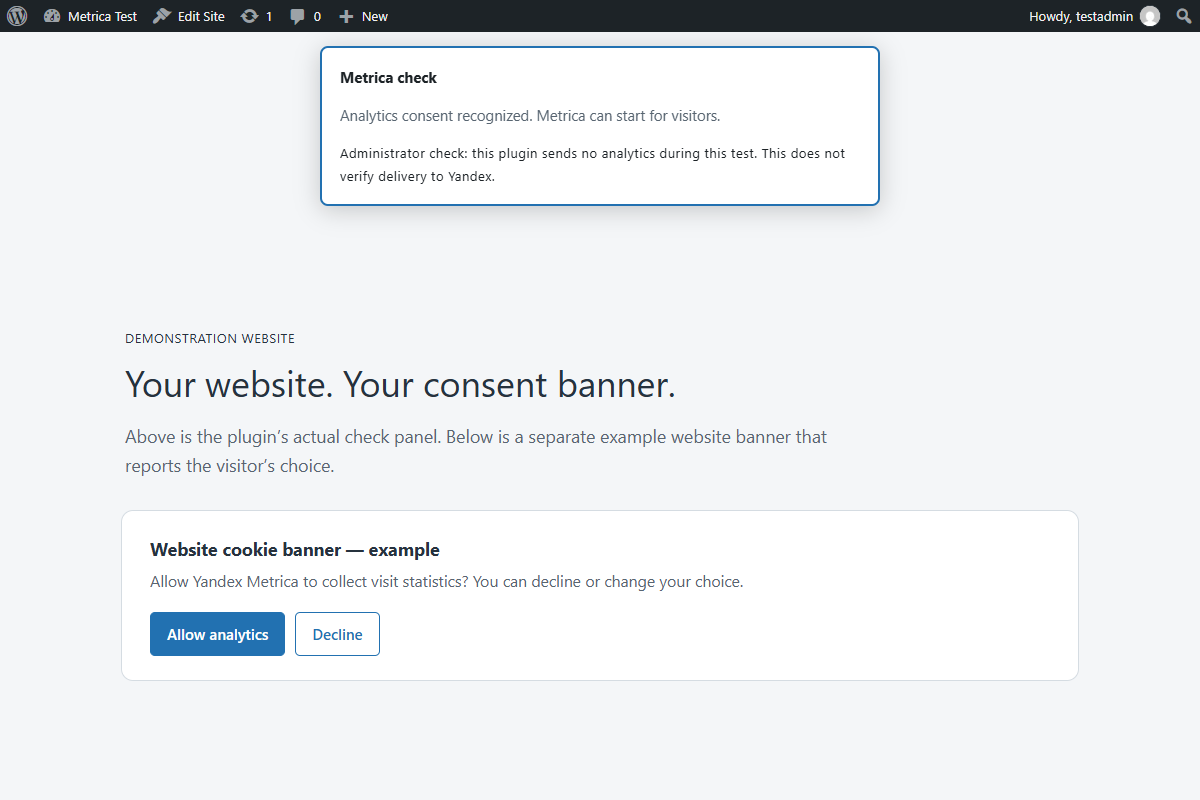Click the testadmin avatar icon
The width and height of the screenshot is (1200, 800).
[x=1150, y=16]
